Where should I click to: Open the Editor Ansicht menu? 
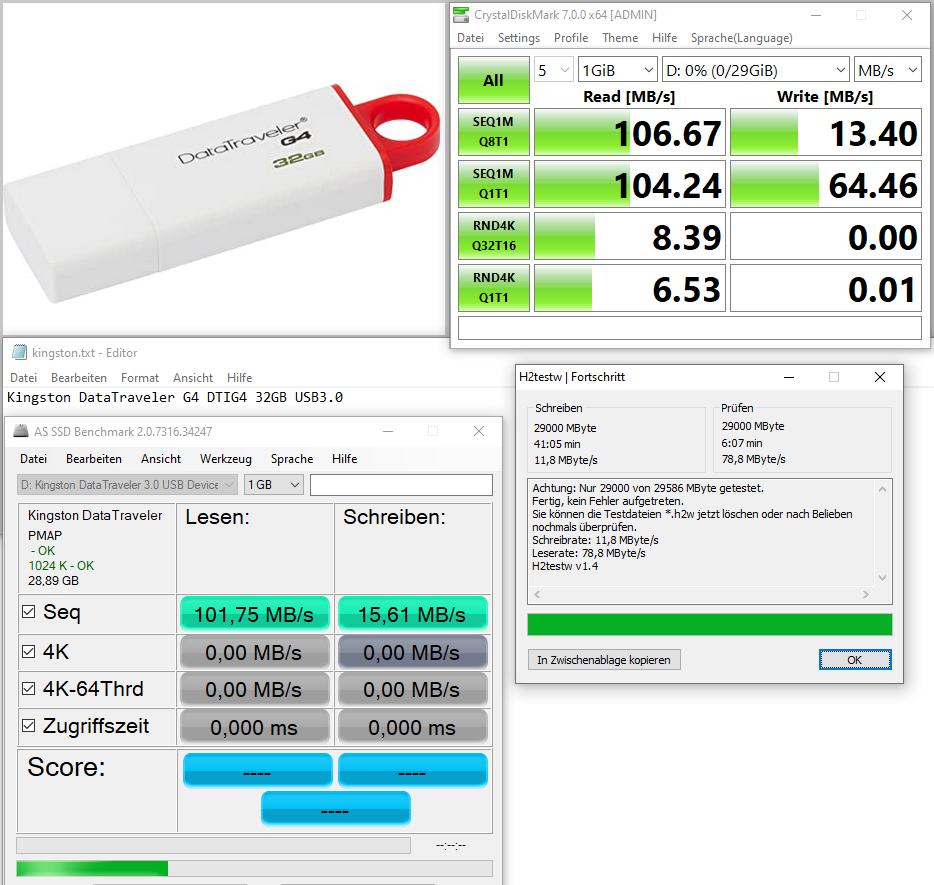pos(193,378)
